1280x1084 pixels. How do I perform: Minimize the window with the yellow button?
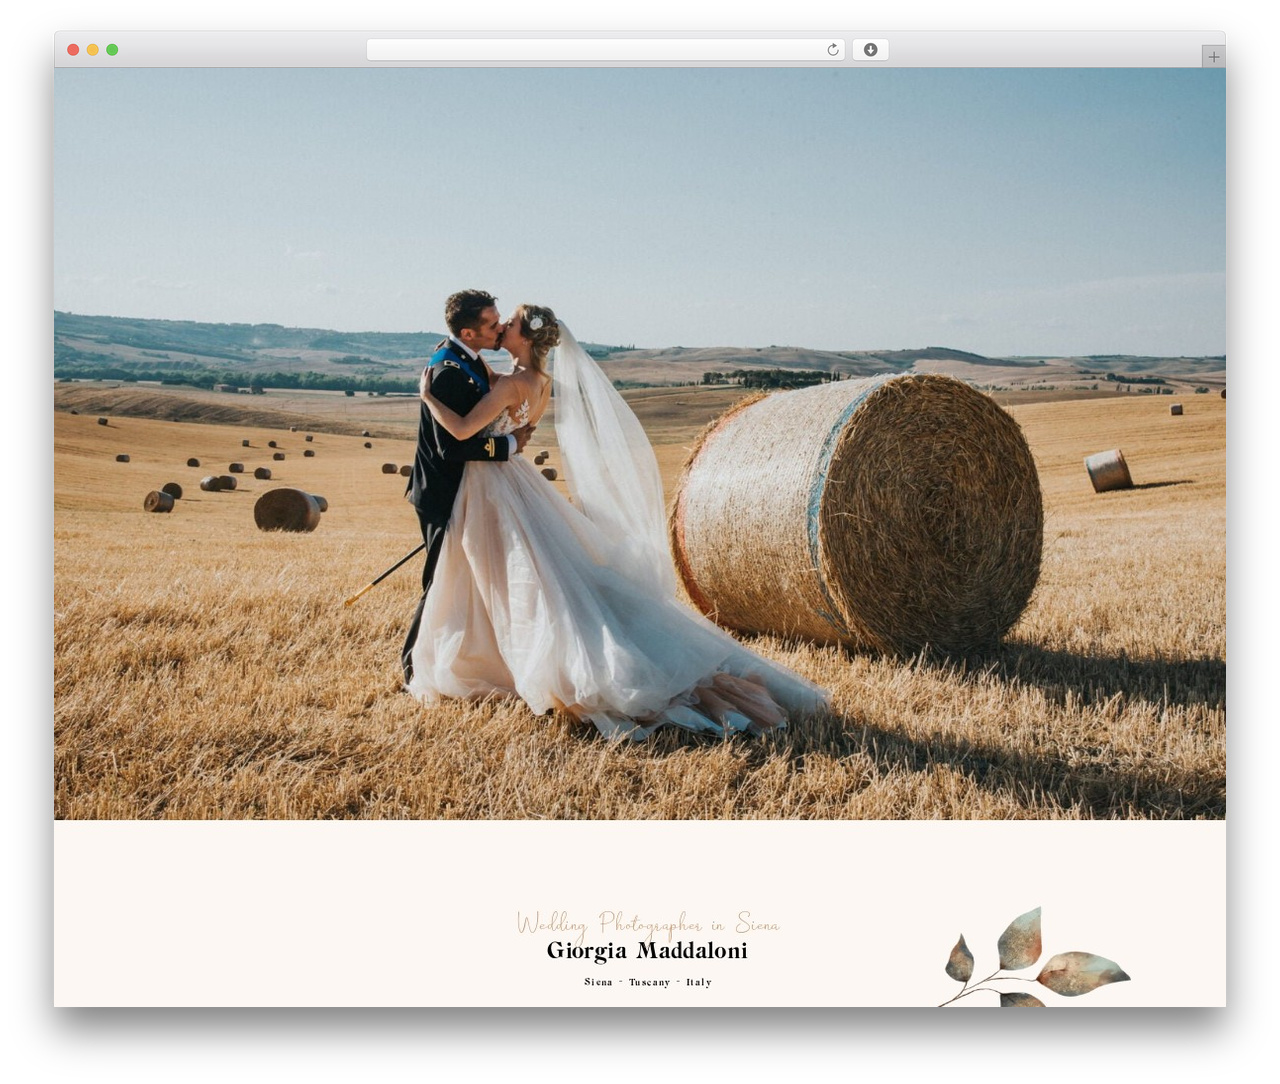93,50
